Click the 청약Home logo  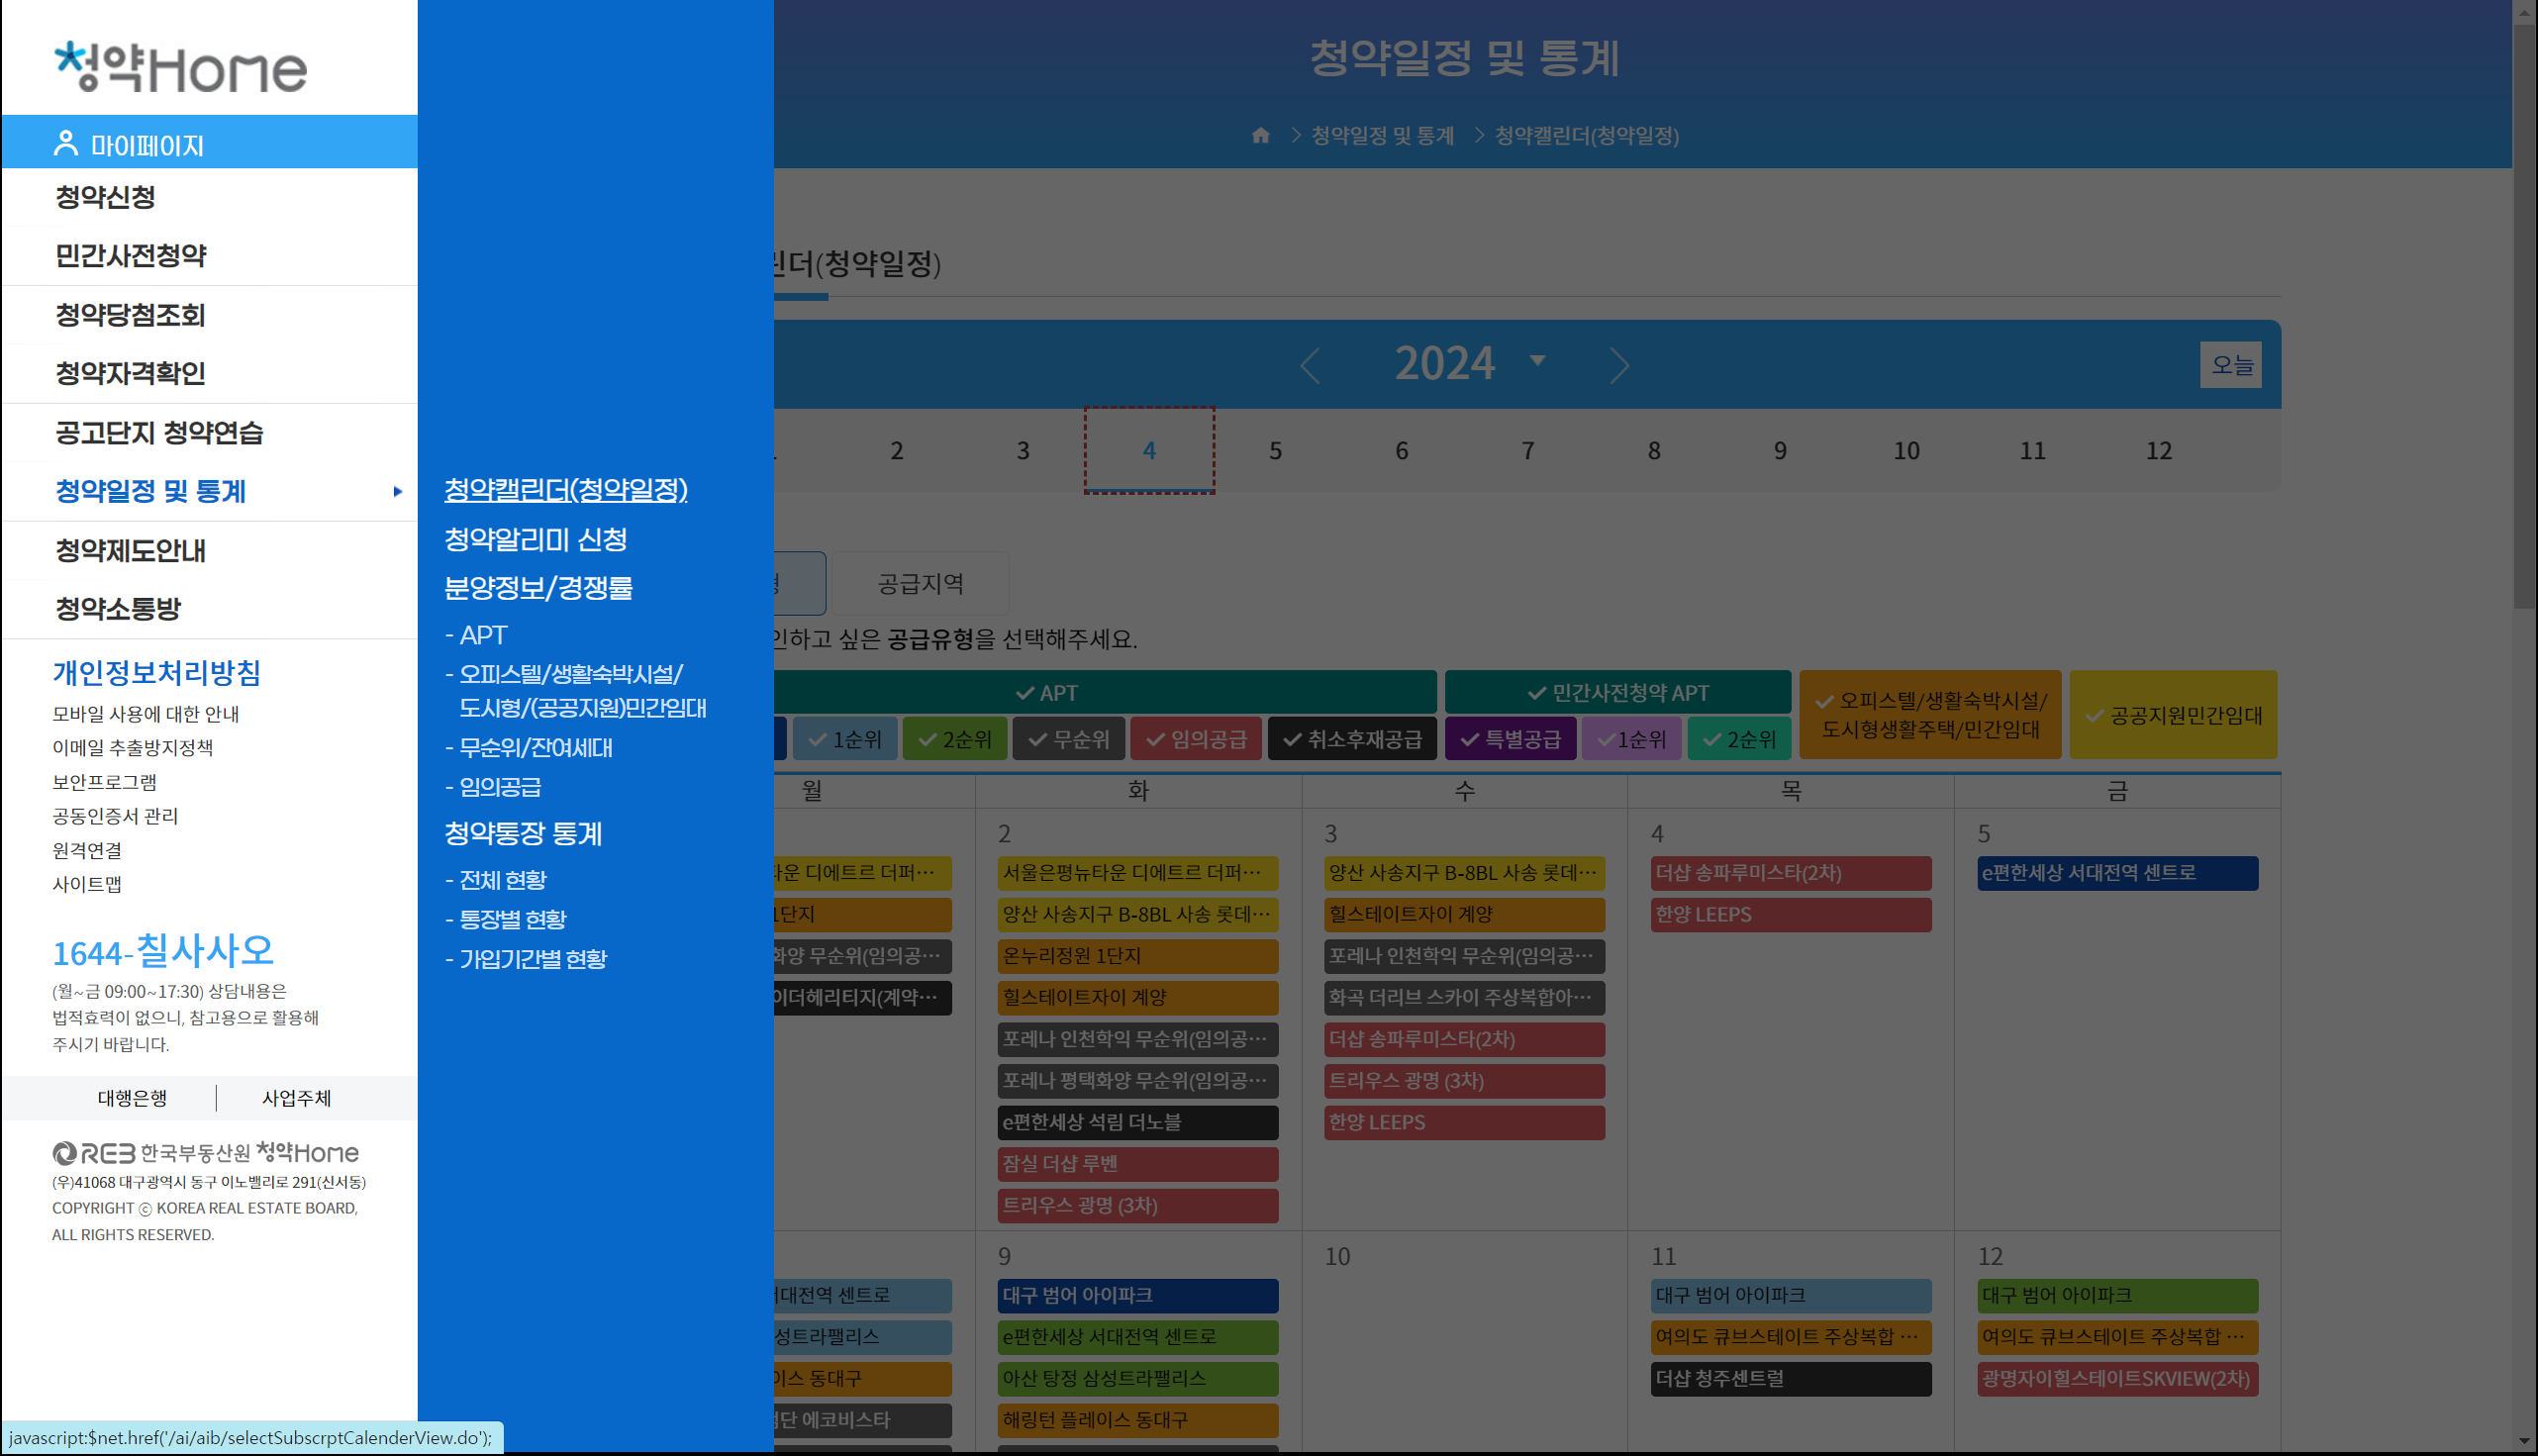[180, 68]
